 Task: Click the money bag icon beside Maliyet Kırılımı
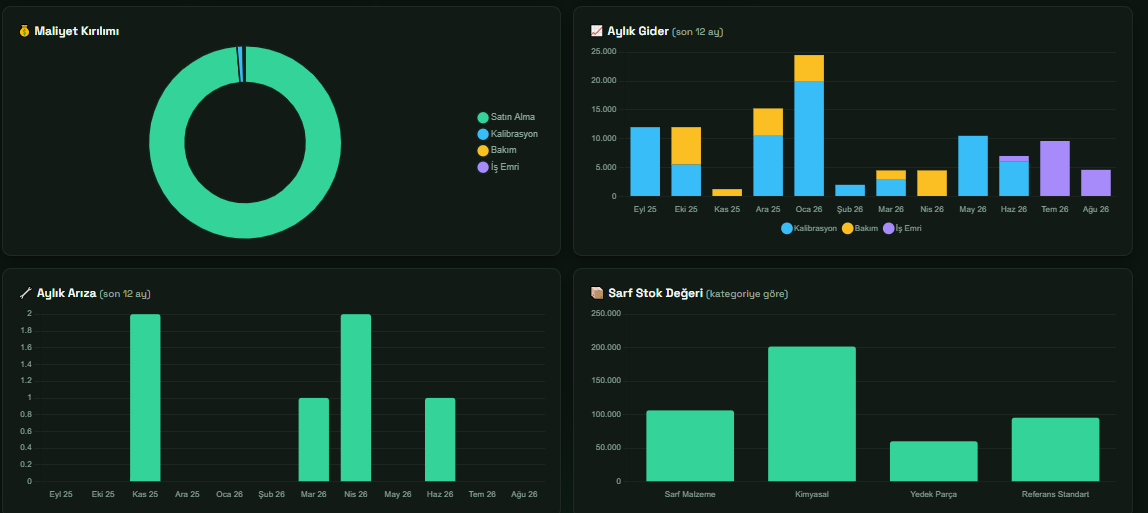click(x=24, y=31)
